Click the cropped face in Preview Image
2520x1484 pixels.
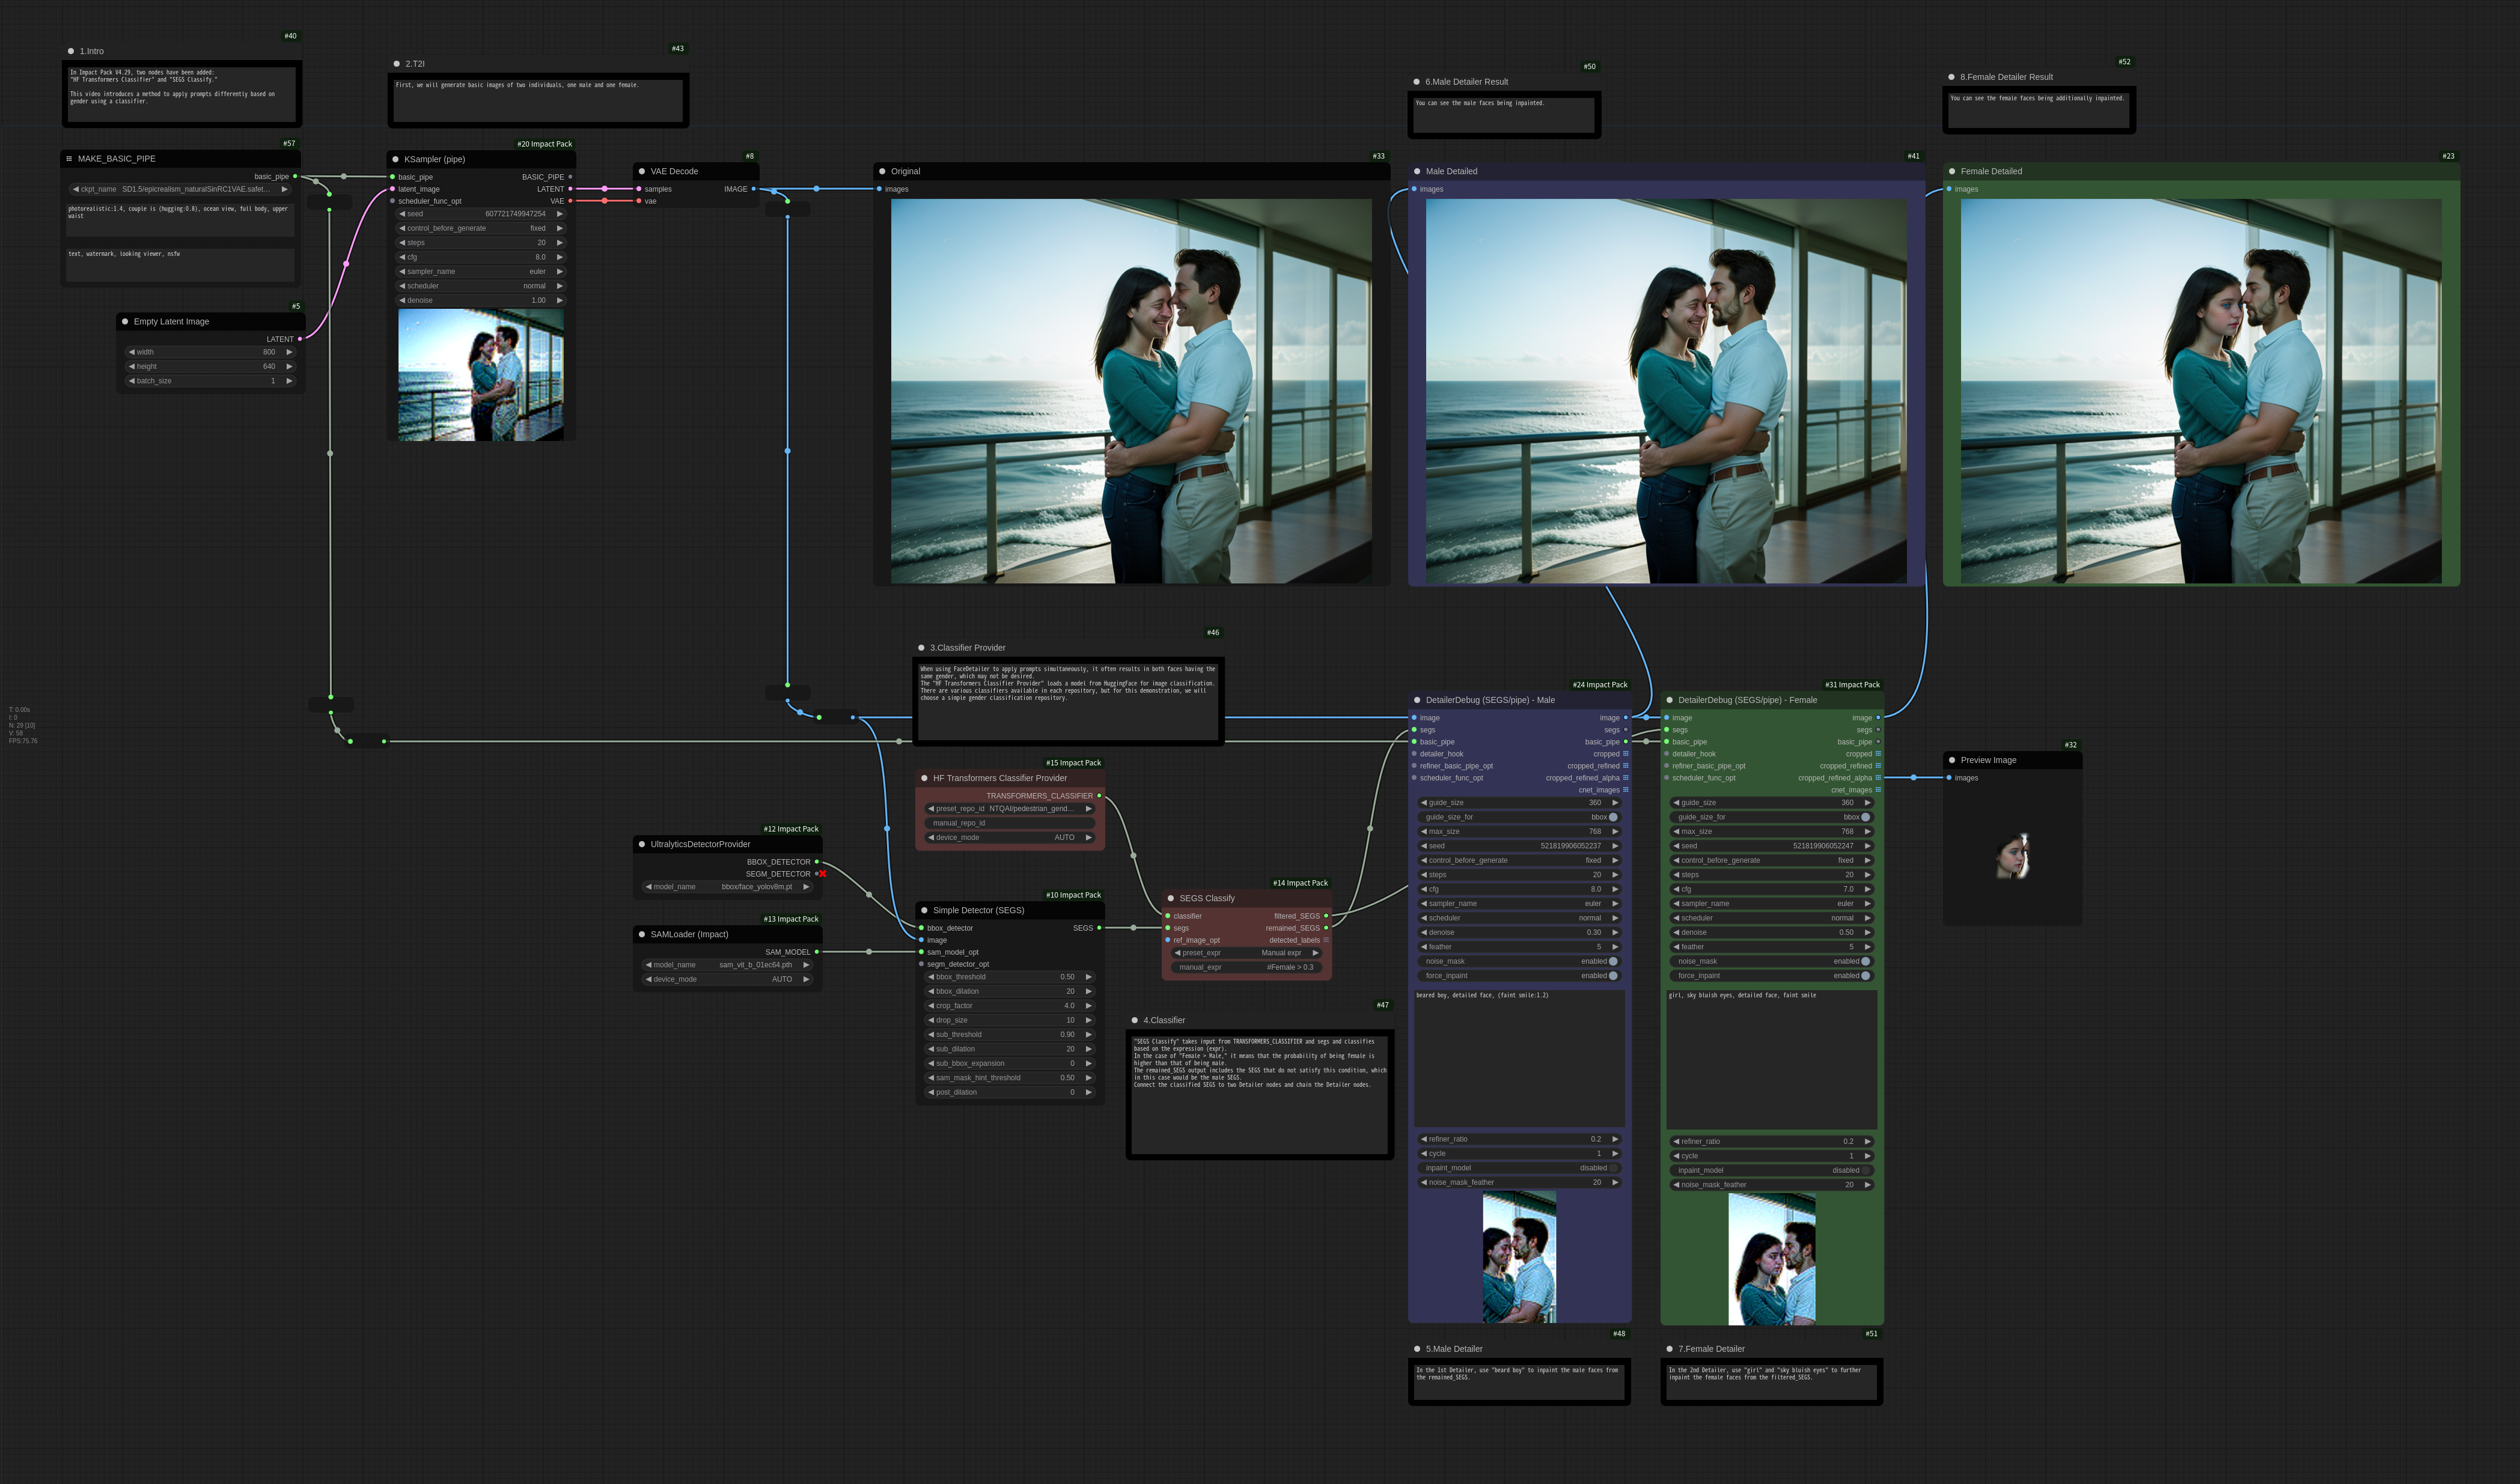2013,857
